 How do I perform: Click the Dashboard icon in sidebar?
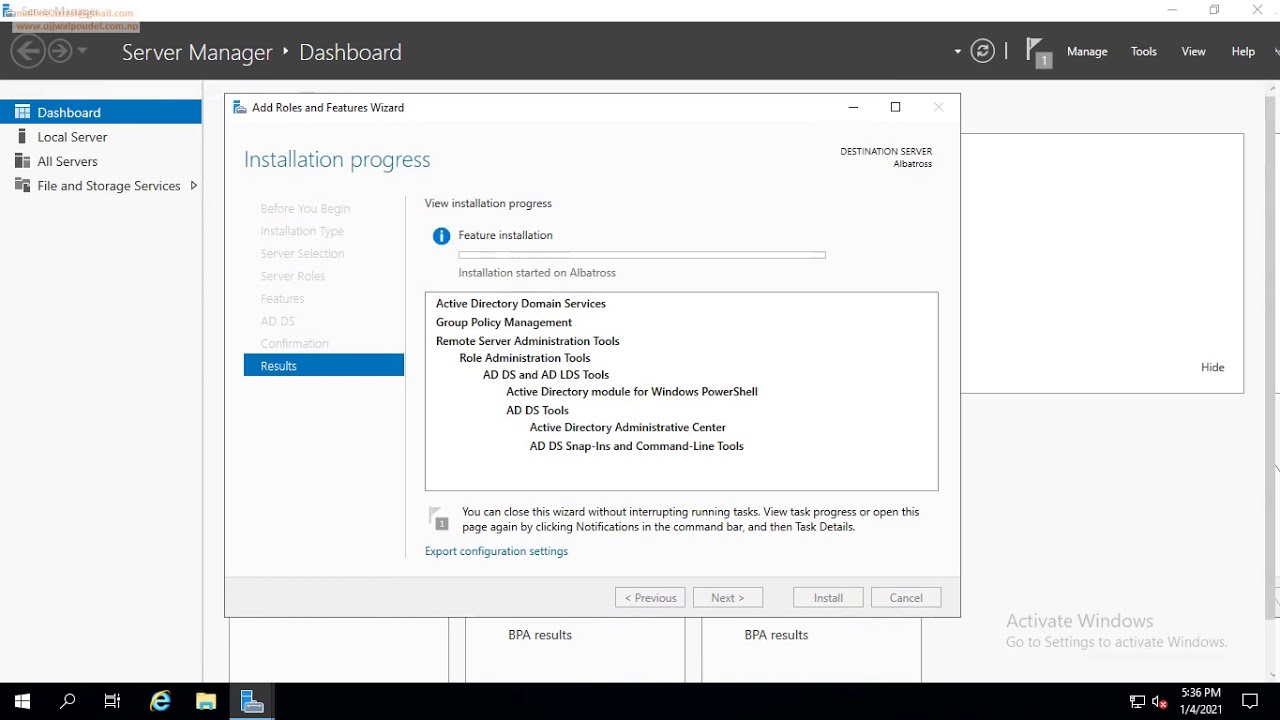pyautogui.click(x=22, y=112)
